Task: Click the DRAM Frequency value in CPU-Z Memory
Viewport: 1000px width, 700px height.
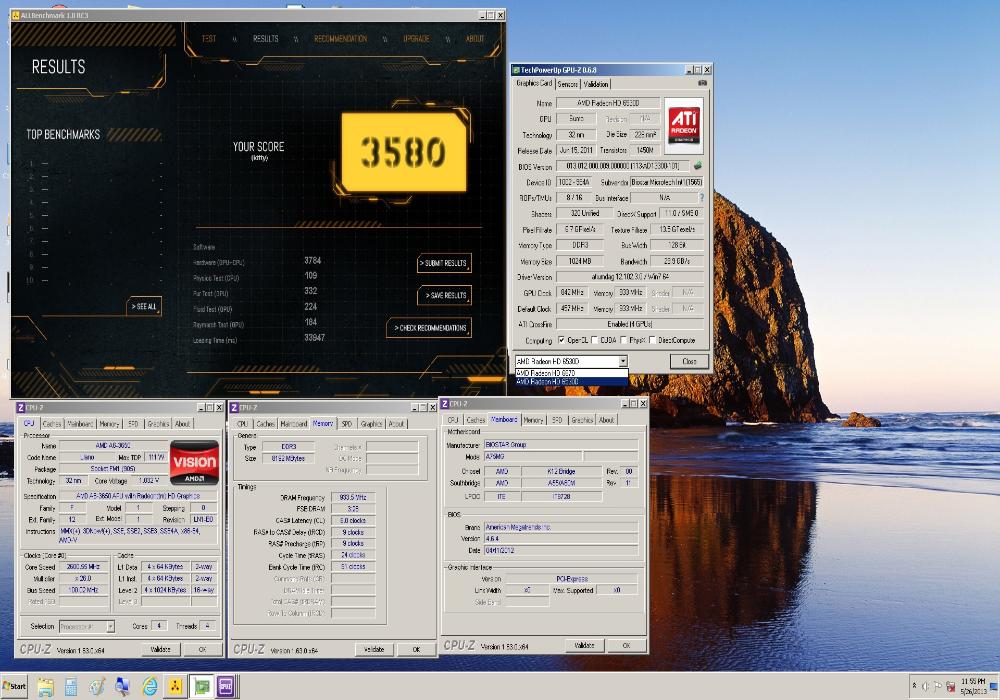Action: click(x=353, y=497)
